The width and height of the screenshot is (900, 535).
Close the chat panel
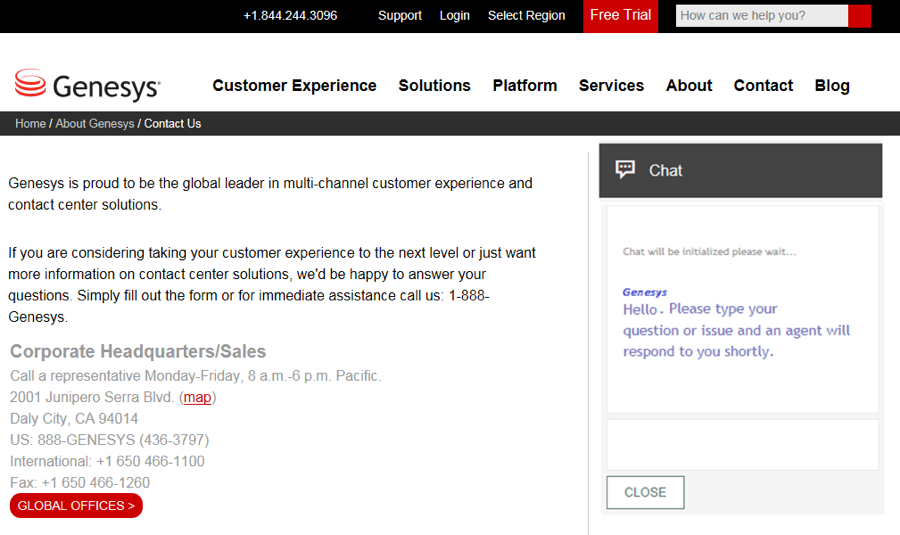645,492
